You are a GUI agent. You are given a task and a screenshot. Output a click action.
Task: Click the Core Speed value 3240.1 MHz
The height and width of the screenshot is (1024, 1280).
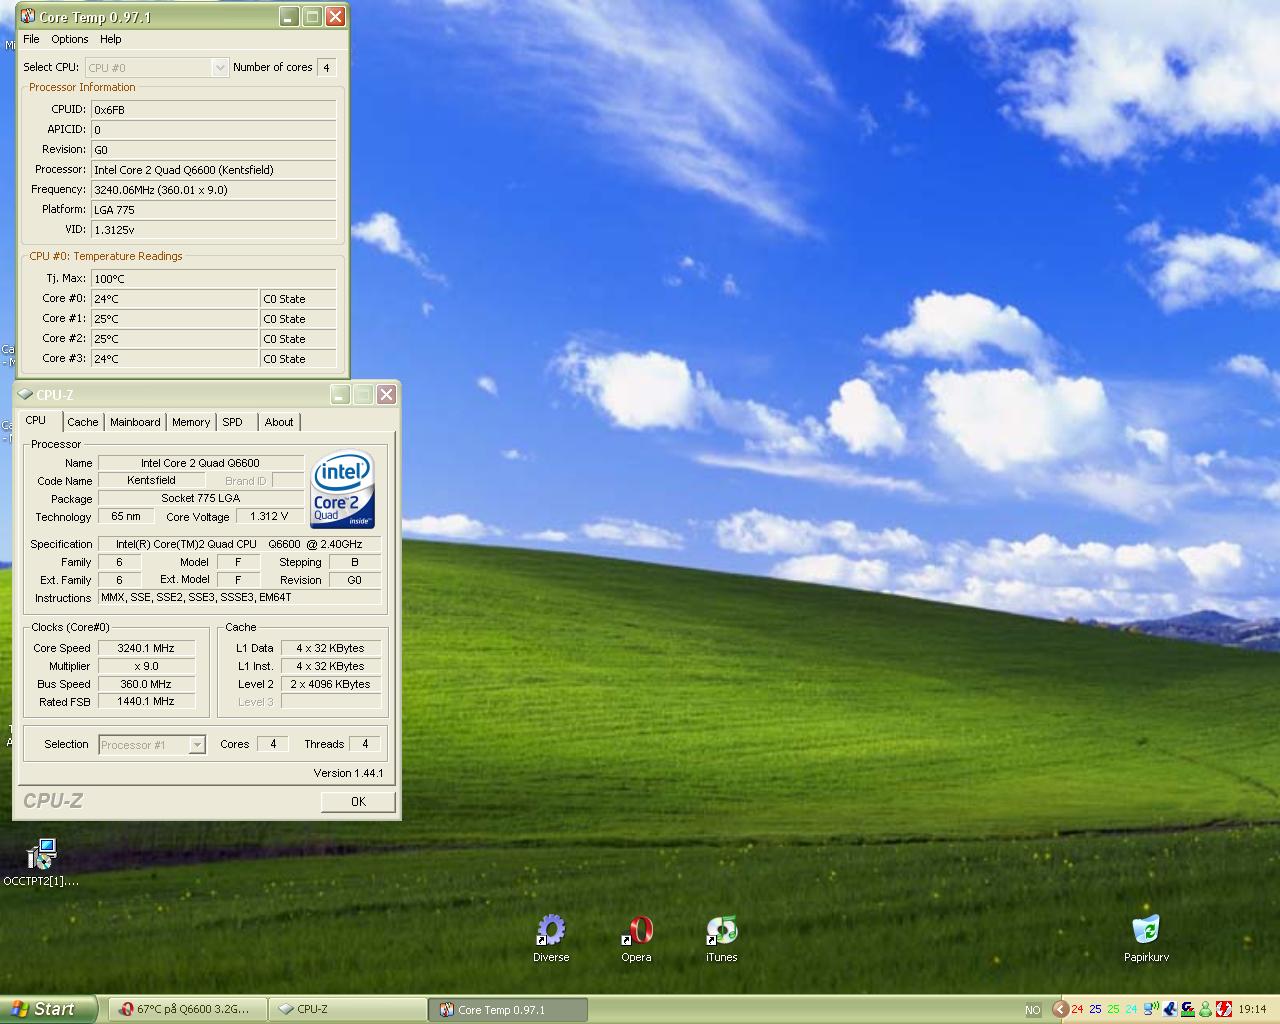146,648
